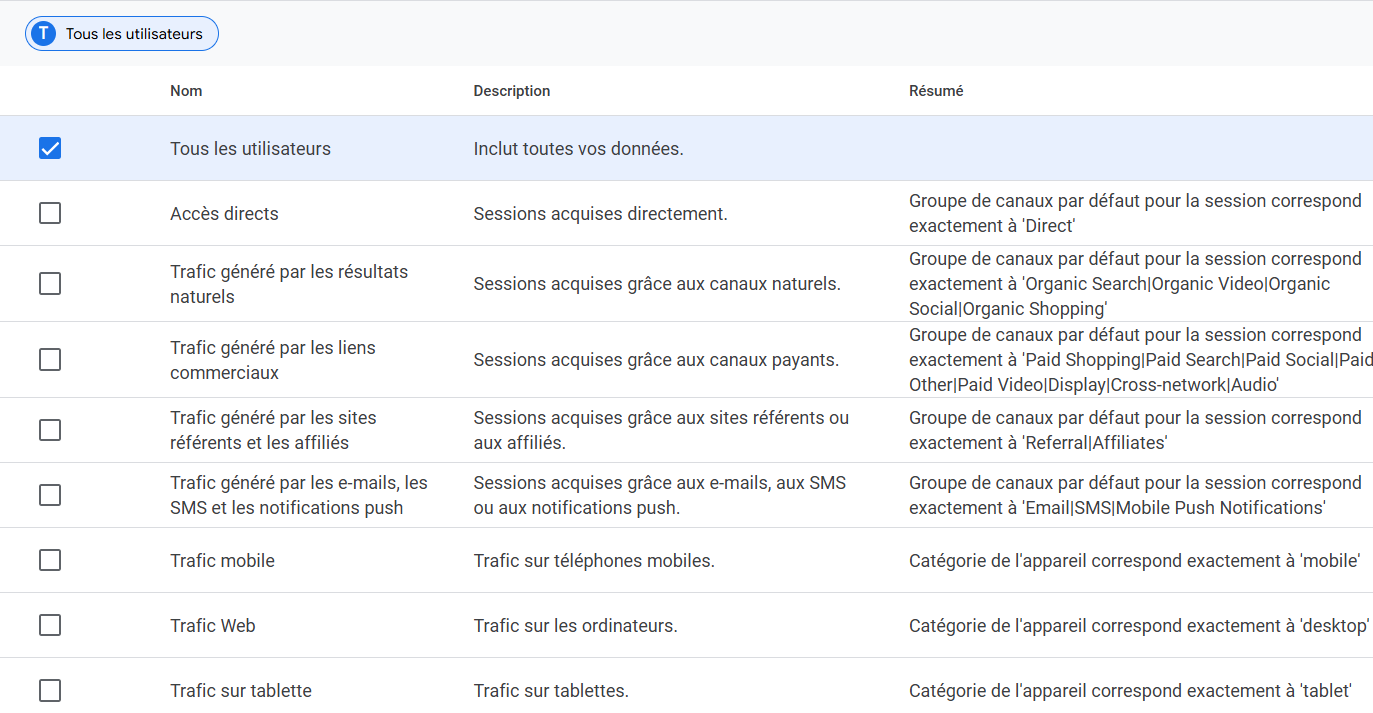Click the 'Trafic Web' row label
This screenshot has width=1373, height=713.
[212, 626]
